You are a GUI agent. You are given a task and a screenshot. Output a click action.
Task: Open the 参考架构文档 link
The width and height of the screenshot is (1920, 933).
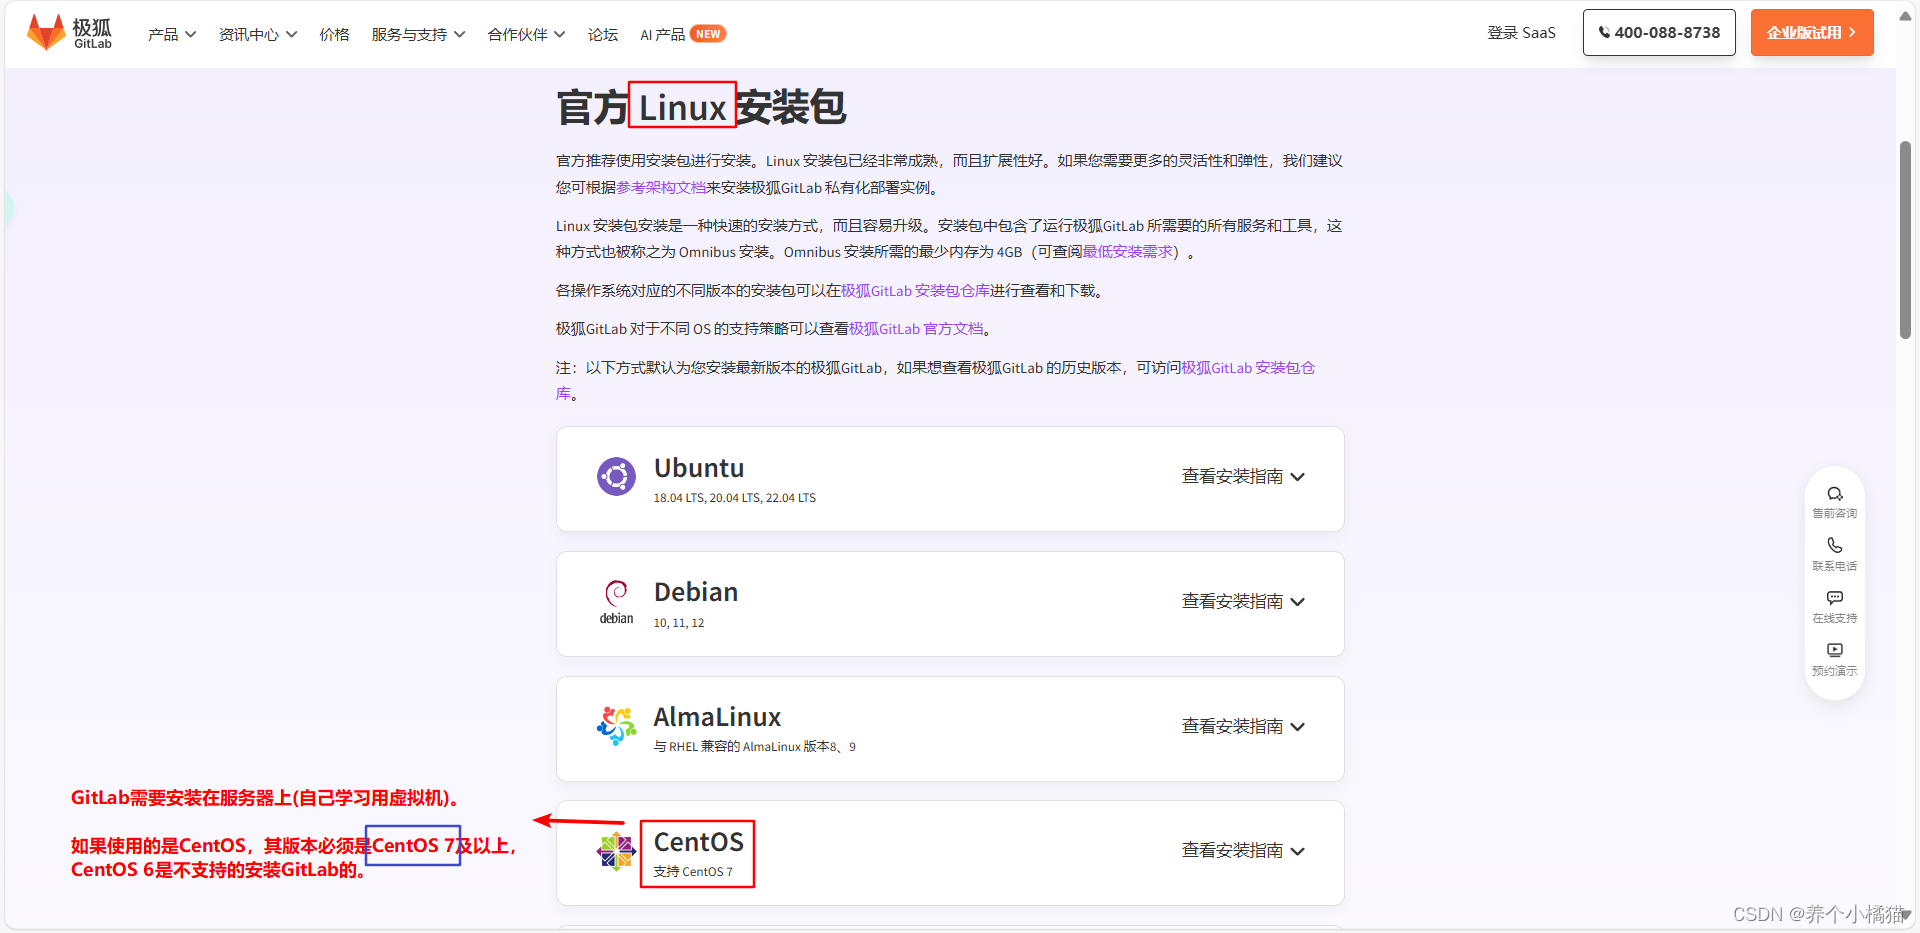(x=661, y=188)
